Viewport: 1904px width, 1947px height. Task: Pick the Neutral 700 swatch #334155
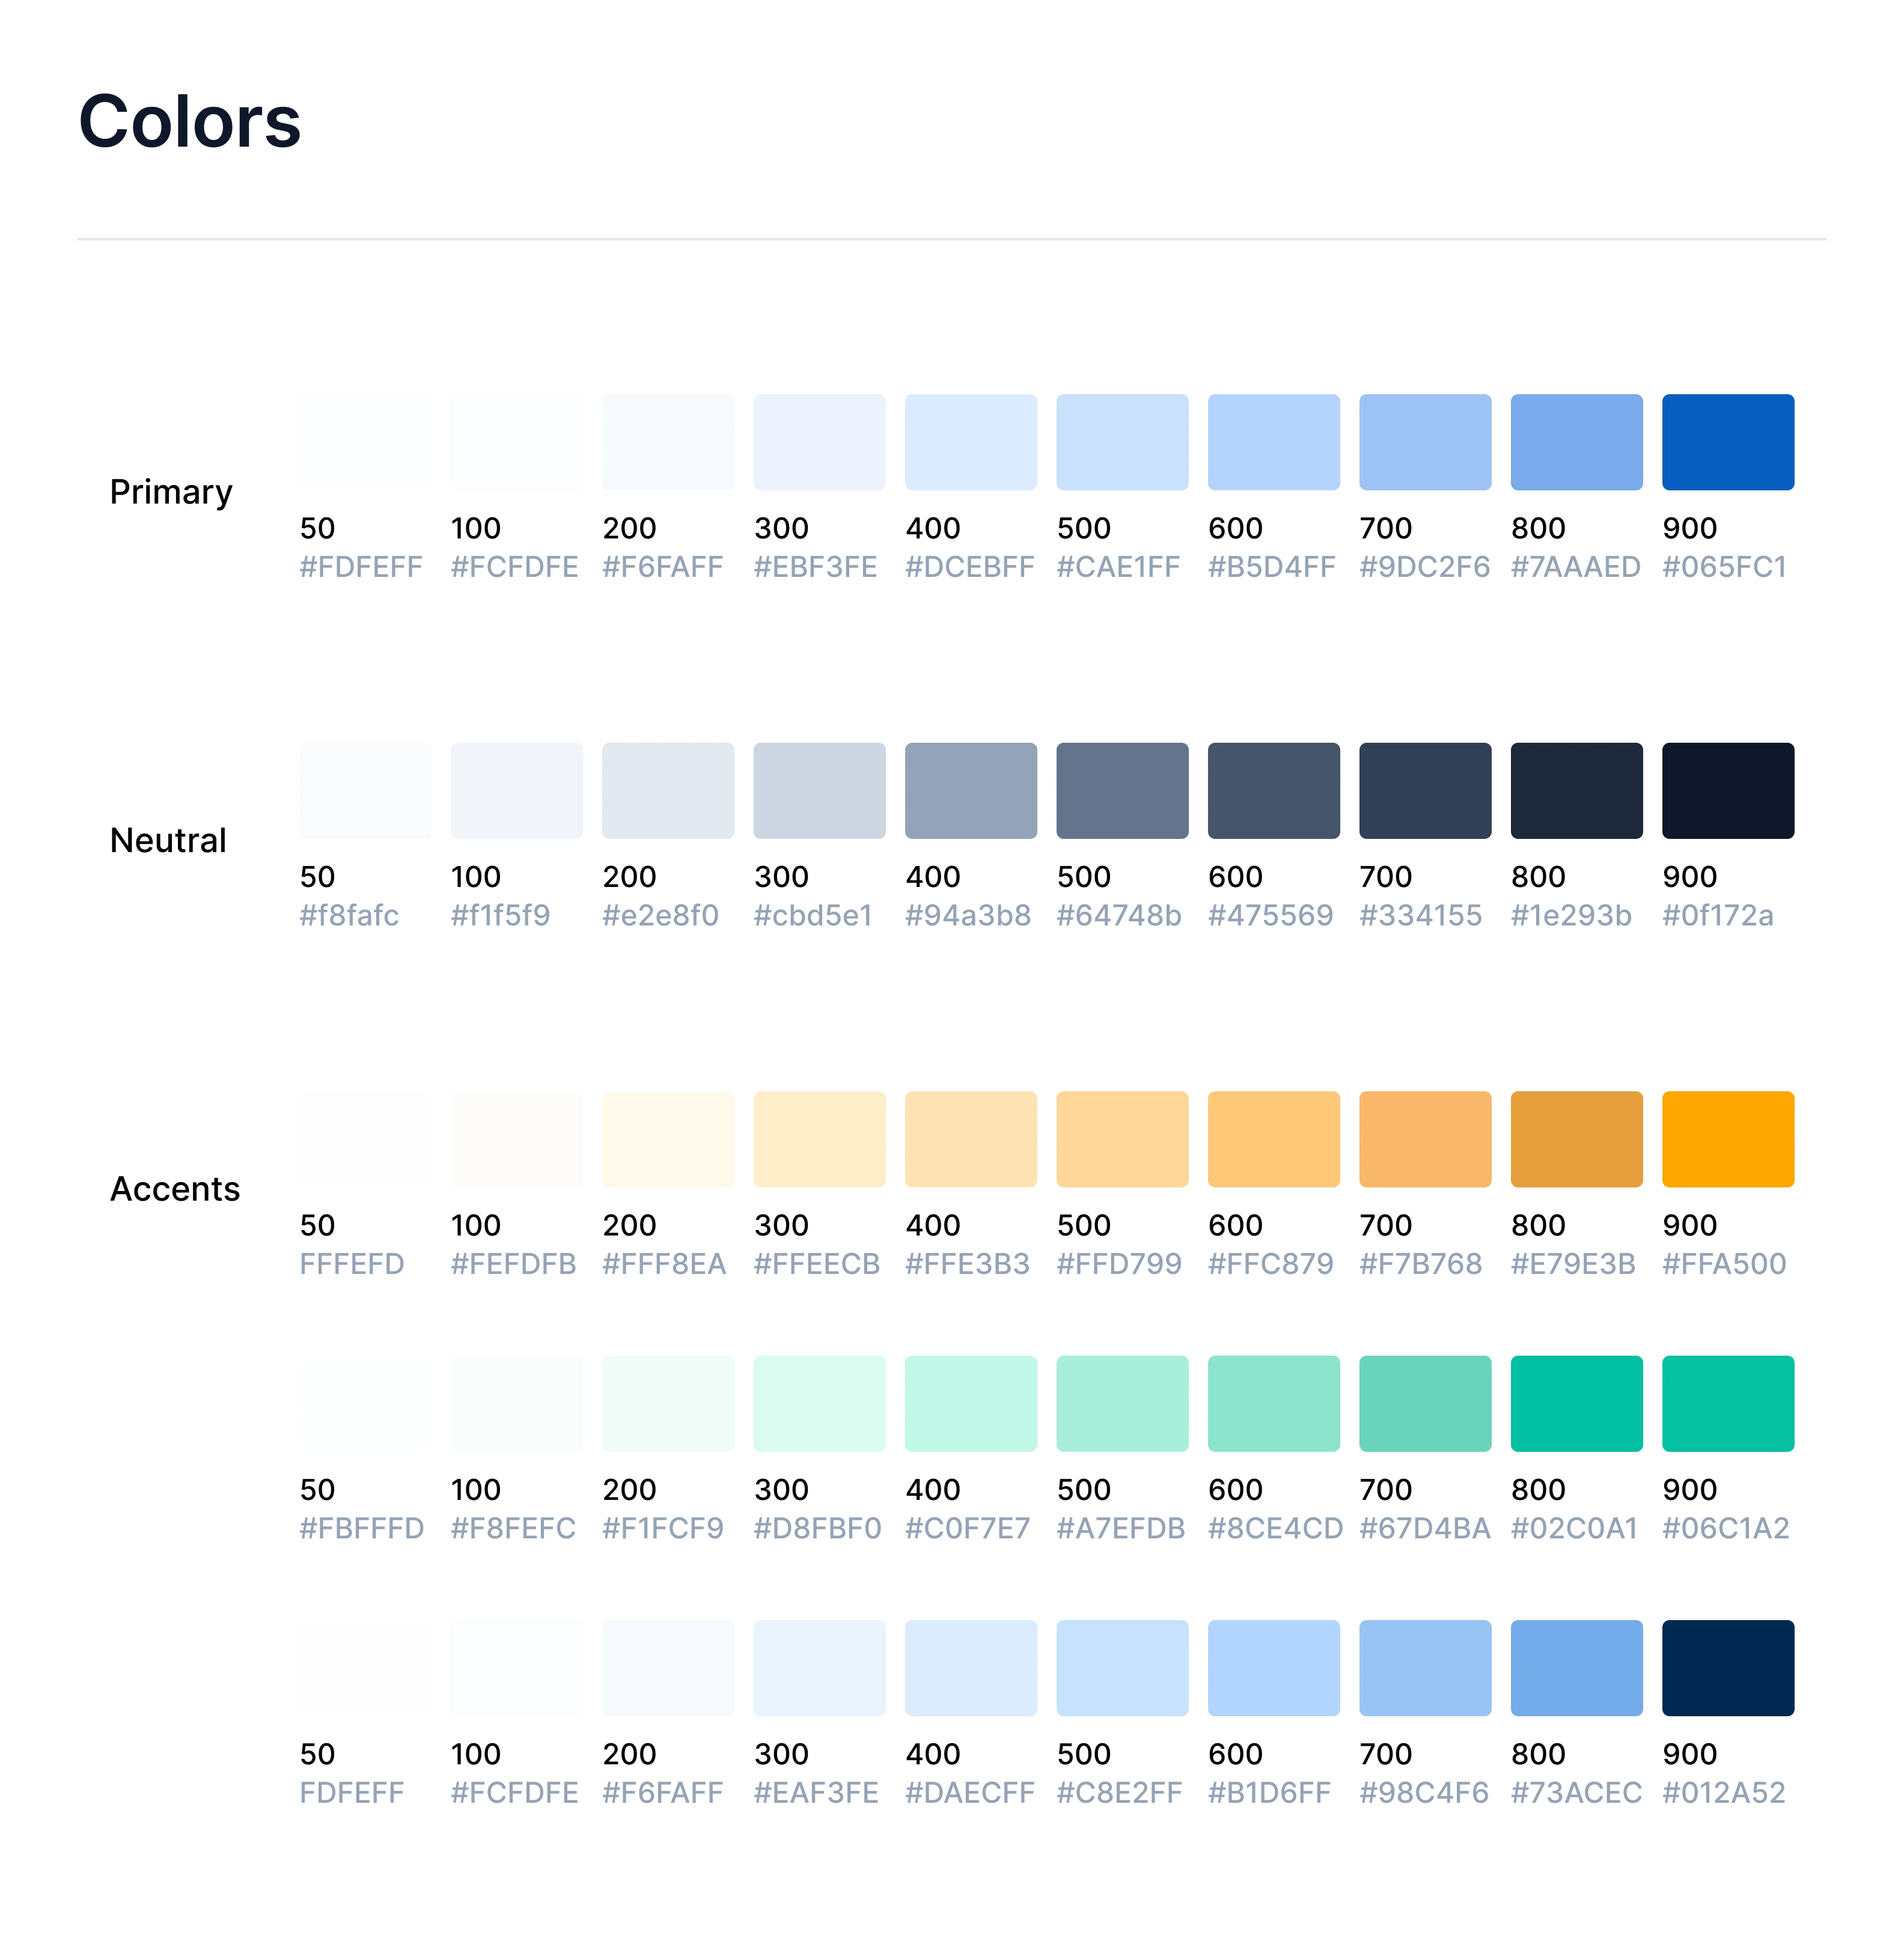1425,790
